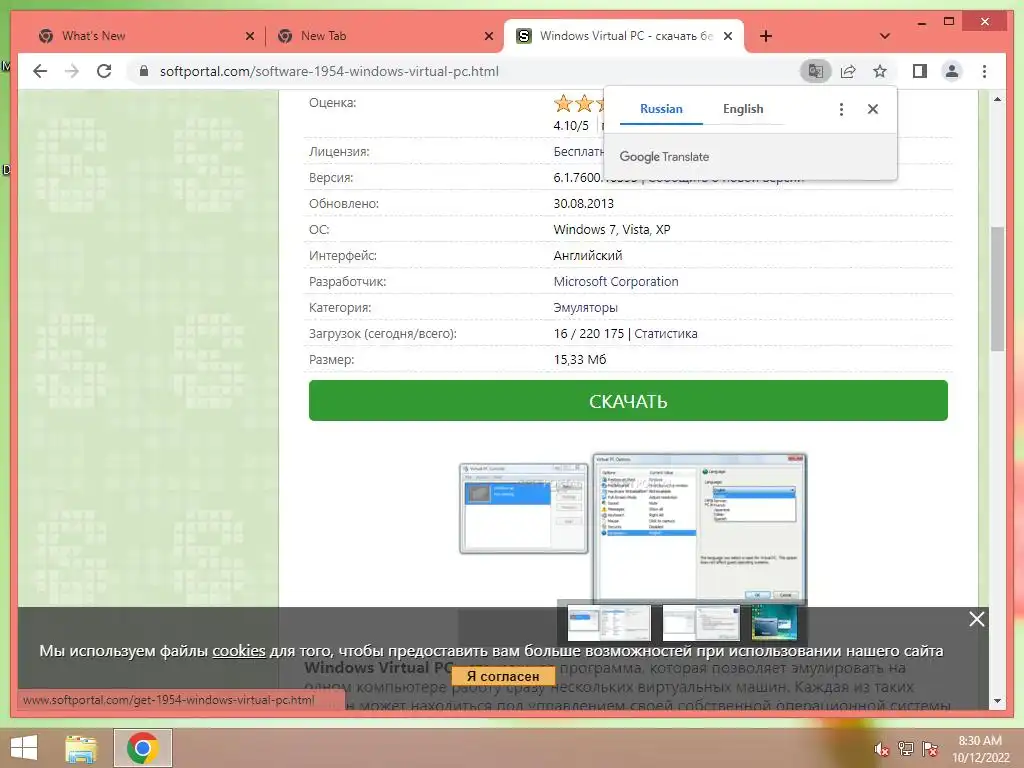The width and height of the screenshot is (1024, 768).
Task: Accept cookies with Я согласен button
Action: coord(503,676)
